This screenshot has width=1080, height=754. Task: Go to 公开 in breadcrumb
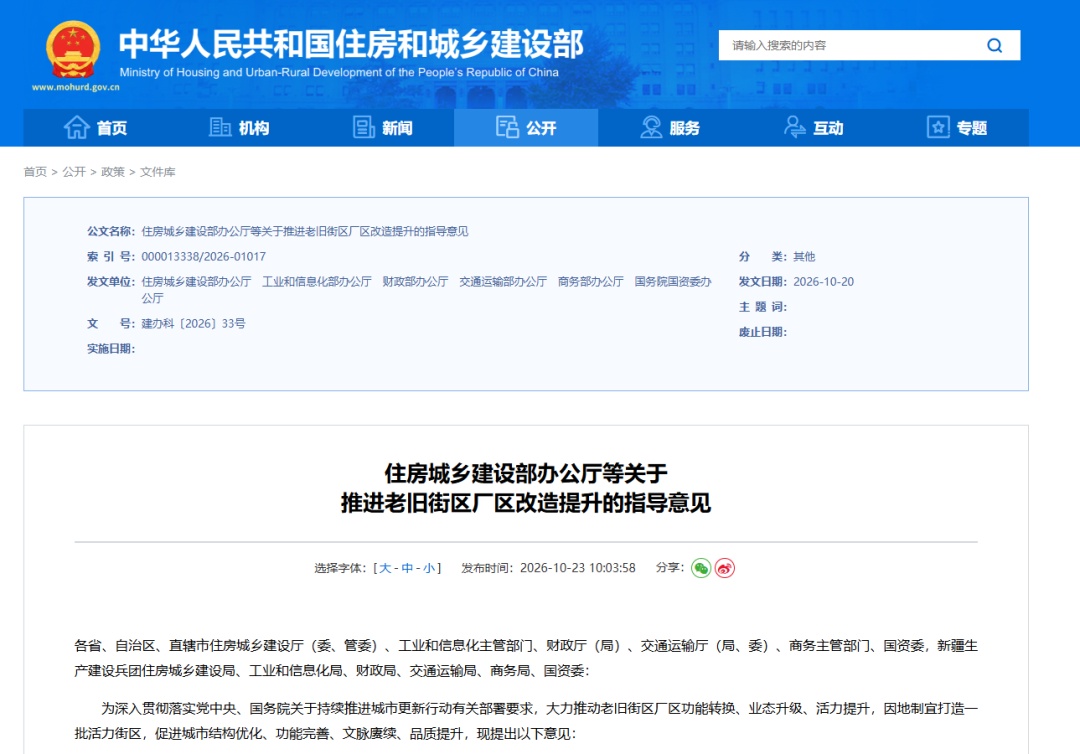[x=74, y=172]
